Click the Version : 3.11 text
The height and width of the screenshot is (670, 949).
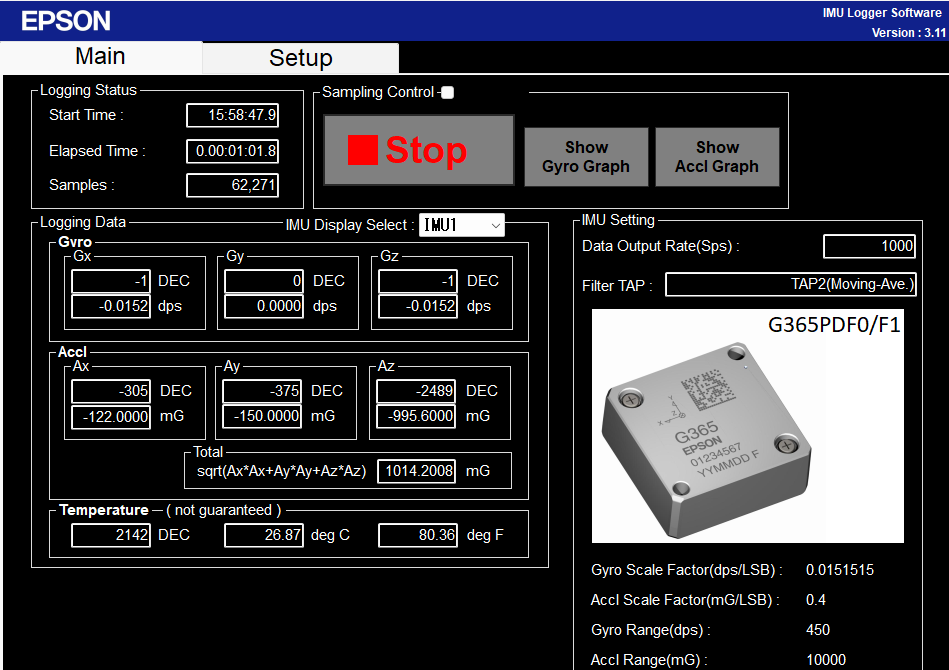[908, 33]
